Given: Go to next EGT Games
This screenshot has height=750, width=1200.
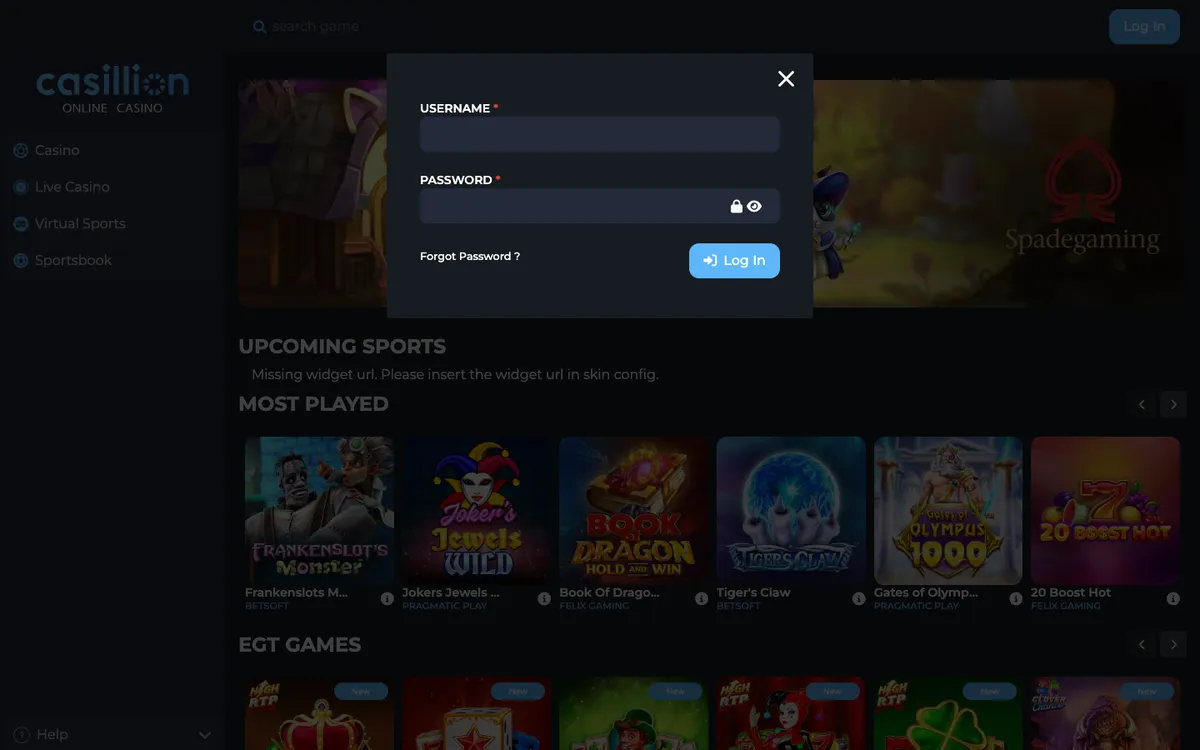Looking at the screenshot, I should coord(1174,645).
